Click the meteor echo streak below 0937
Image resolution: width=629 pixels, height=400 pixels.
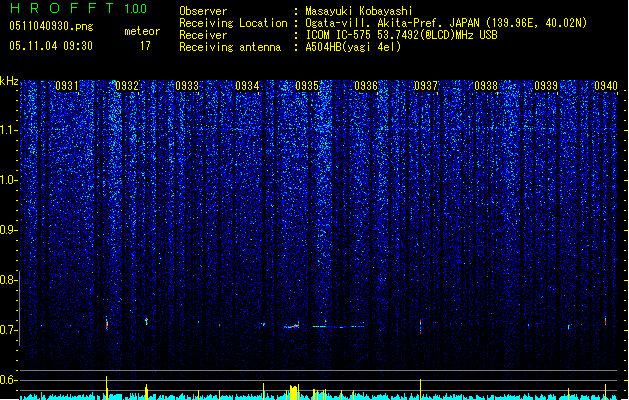(420, 326)
